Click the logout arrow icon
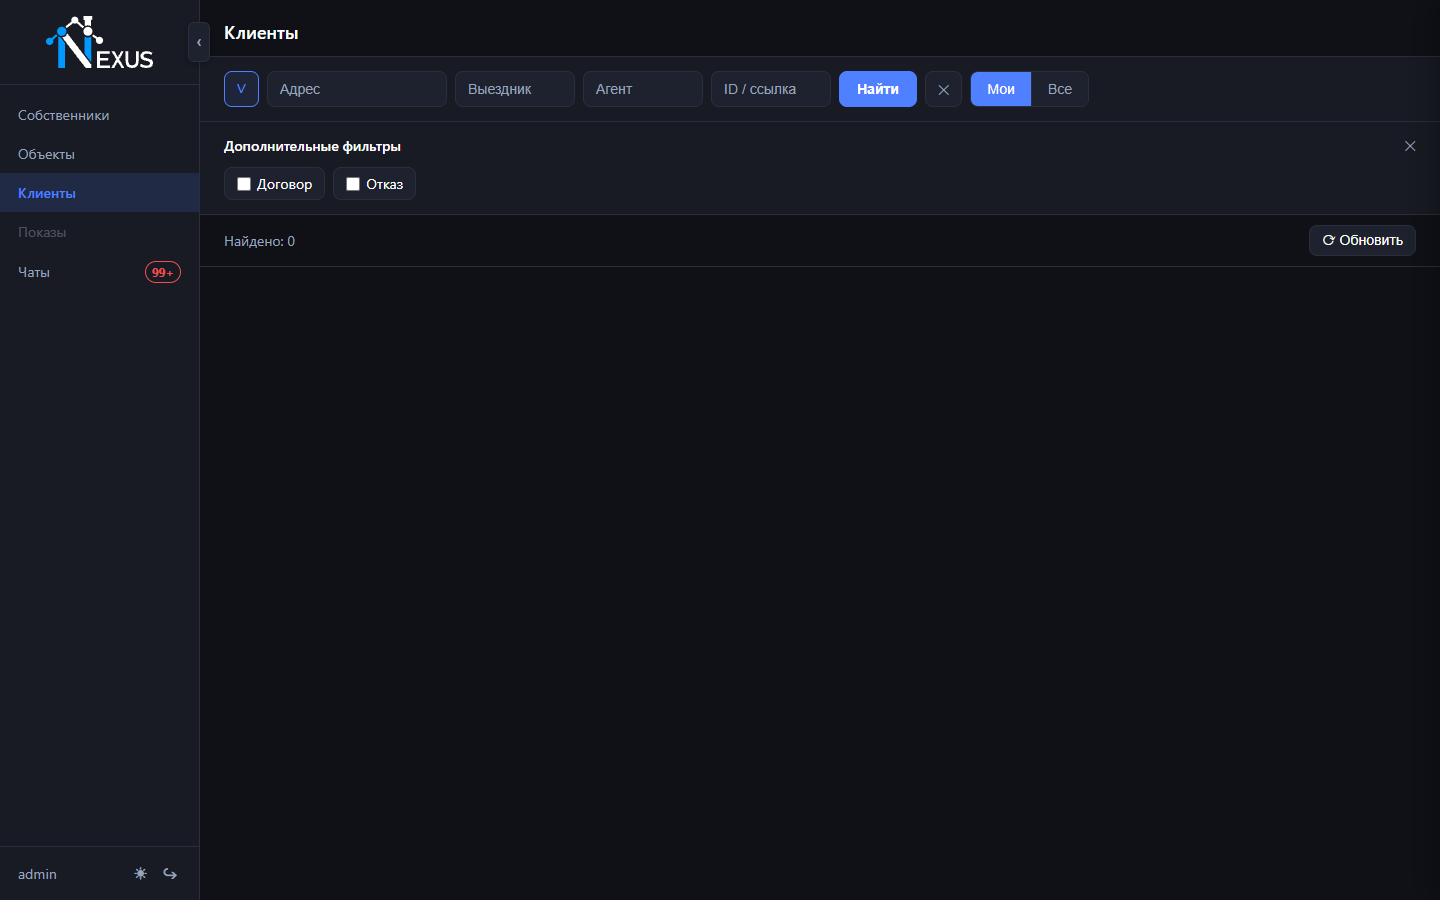1440x900 pixels. [170, 873]
